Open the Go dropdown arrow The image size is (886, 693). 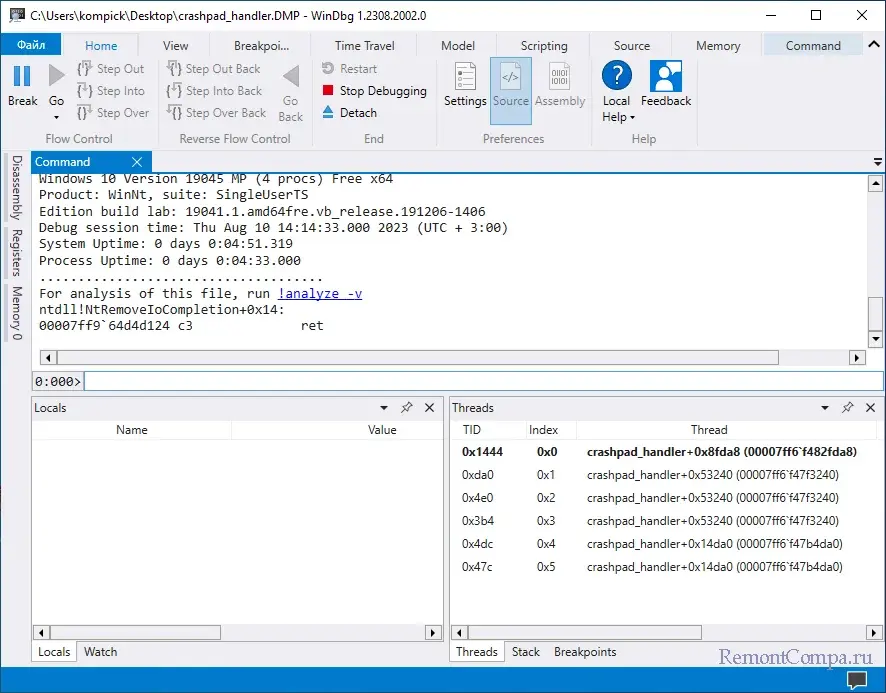57,118
